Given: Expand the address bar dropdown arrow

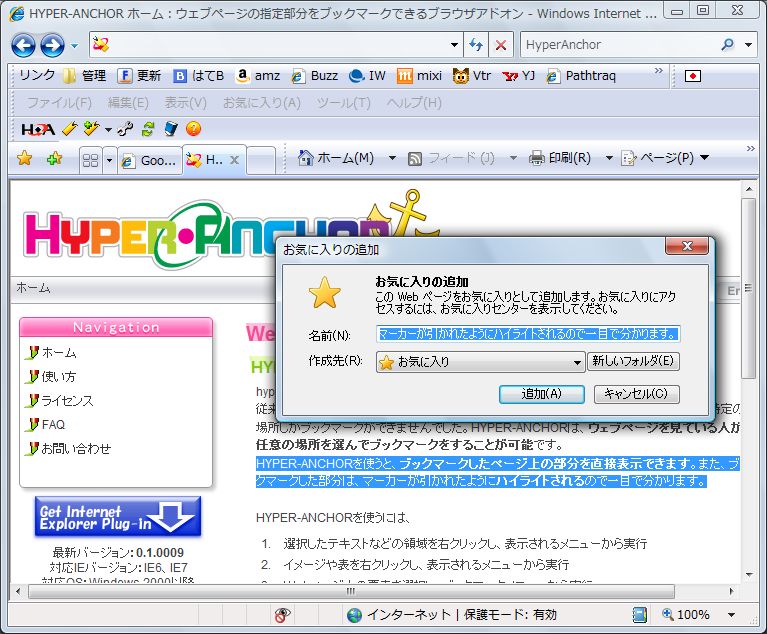Looking at the screenshot, I should (x=454, y=45).
